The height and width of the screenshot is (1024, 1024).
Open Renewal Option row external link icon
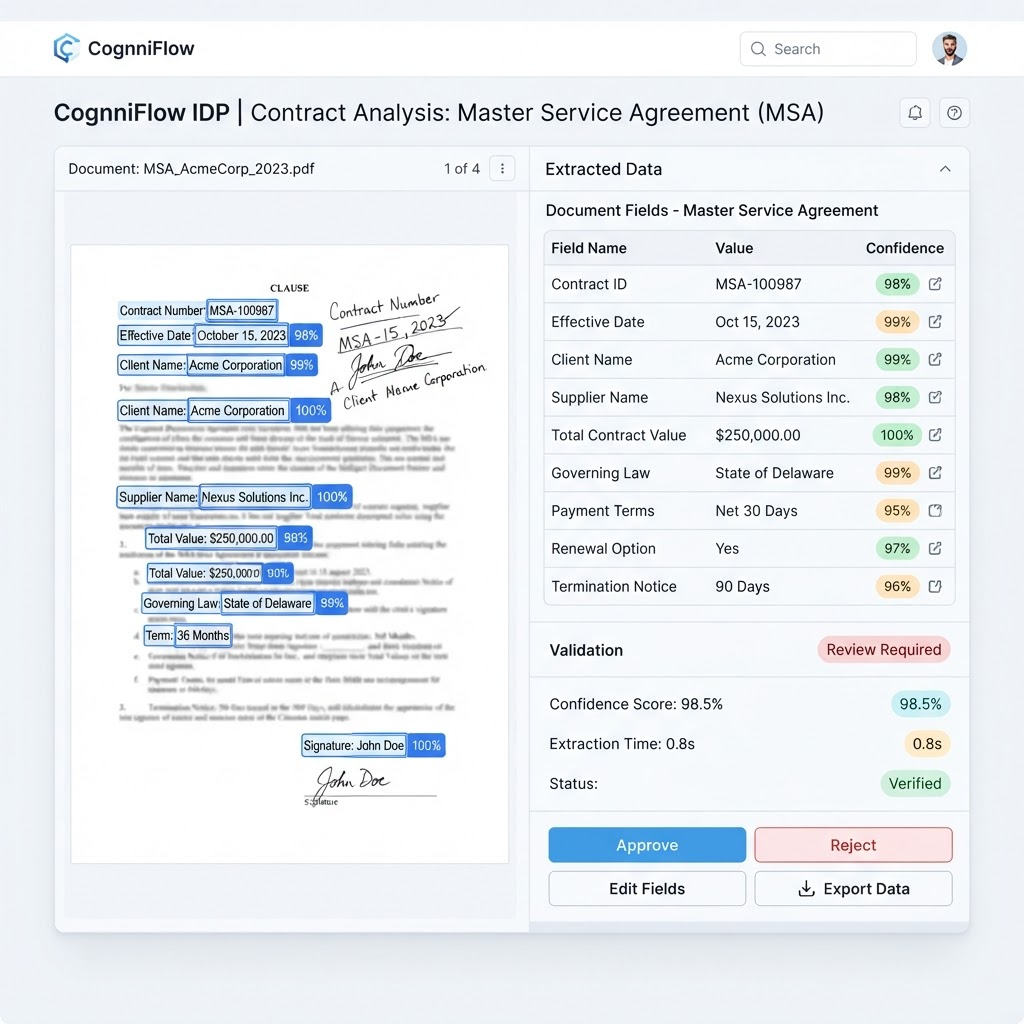click(935, 549)
